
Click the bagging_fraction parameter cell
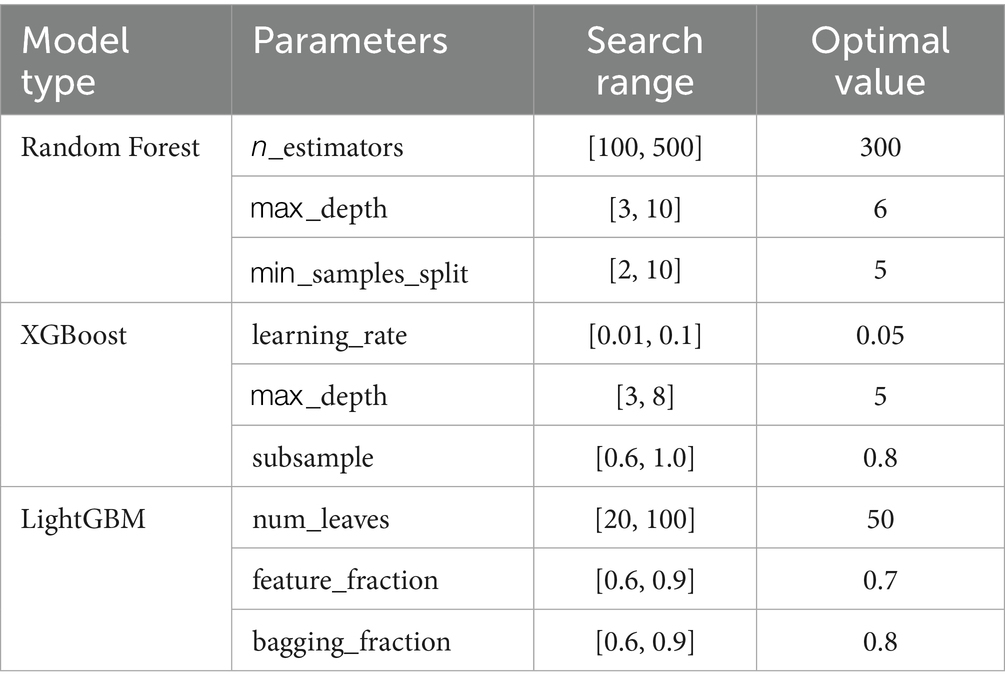(x=351, y=641)
